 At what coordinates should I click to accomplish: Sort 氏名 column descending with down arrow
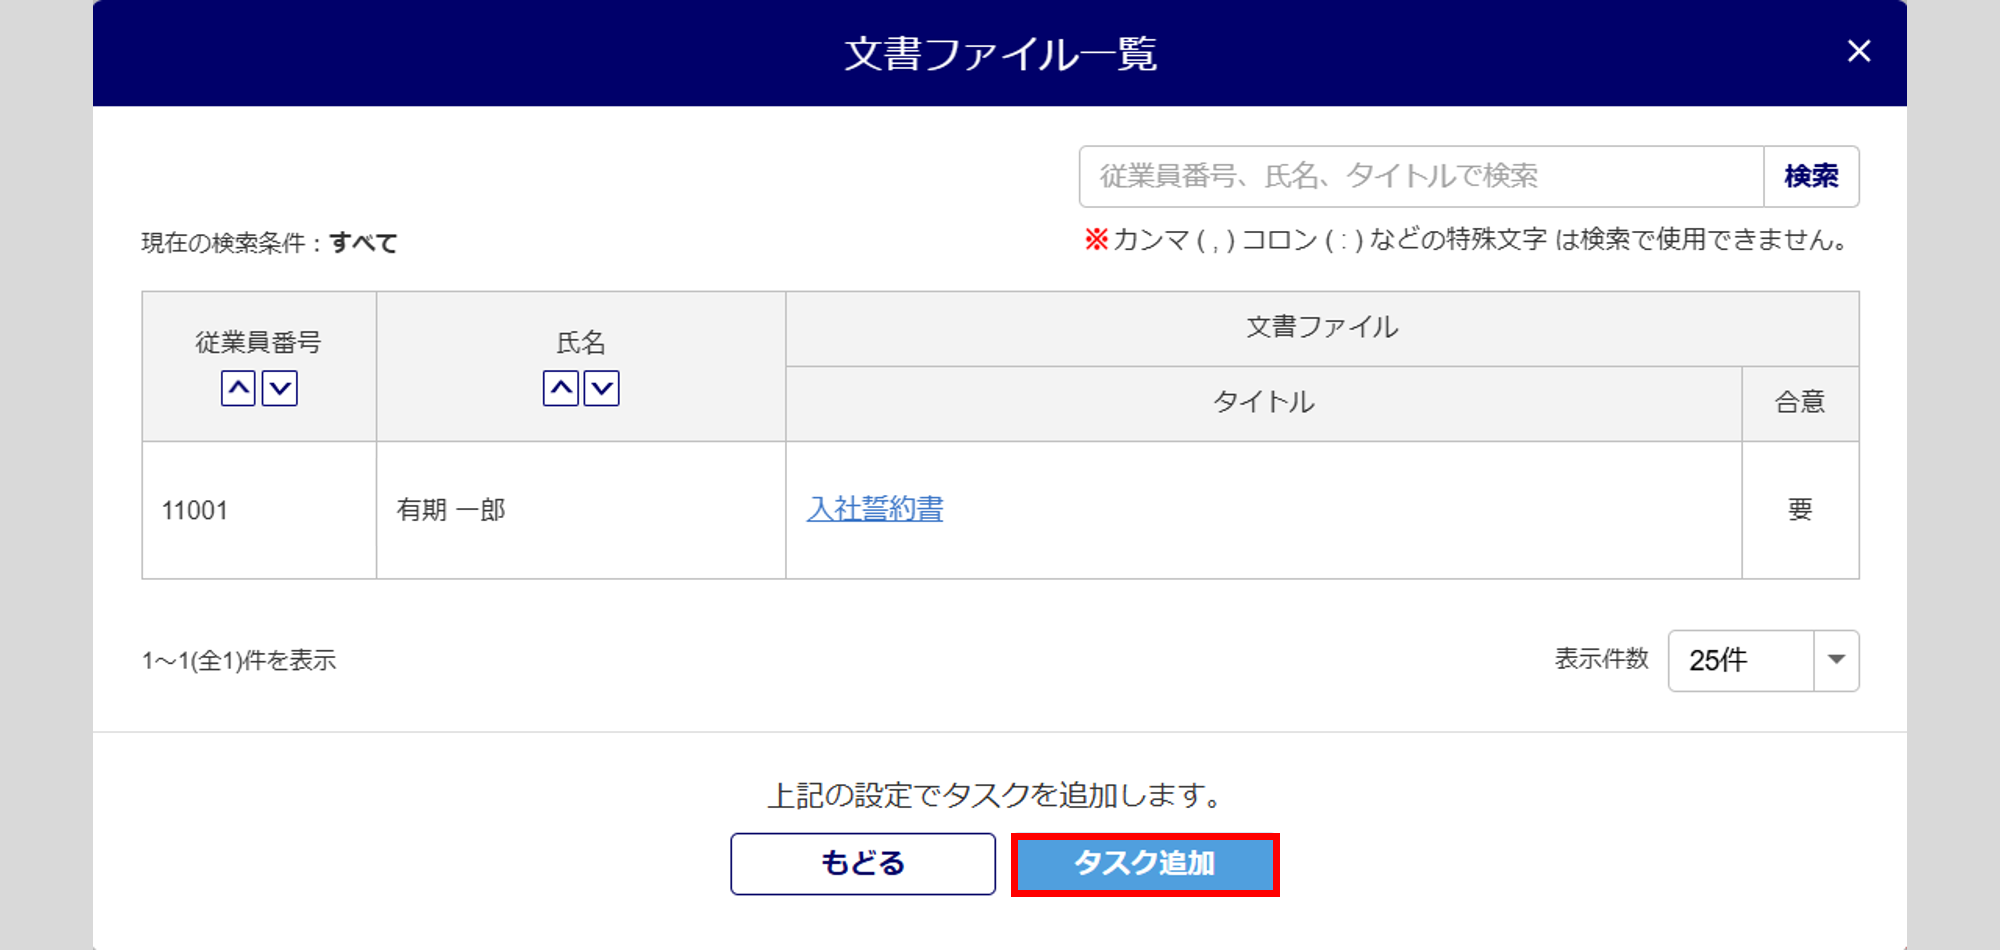click(x=602, y=388)
